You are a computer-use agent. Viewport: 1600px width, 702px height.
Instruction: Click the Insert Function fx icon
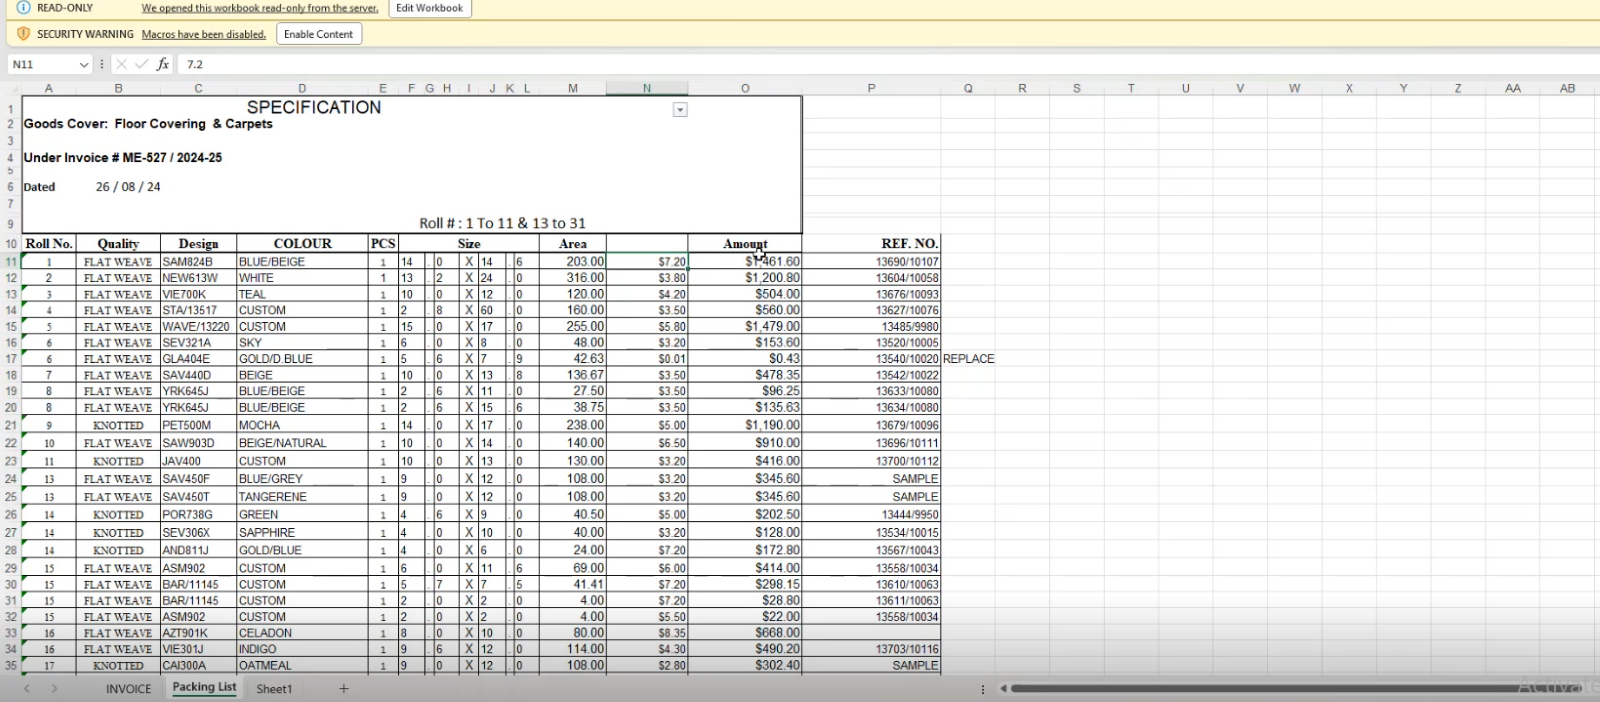click(163, 64)
